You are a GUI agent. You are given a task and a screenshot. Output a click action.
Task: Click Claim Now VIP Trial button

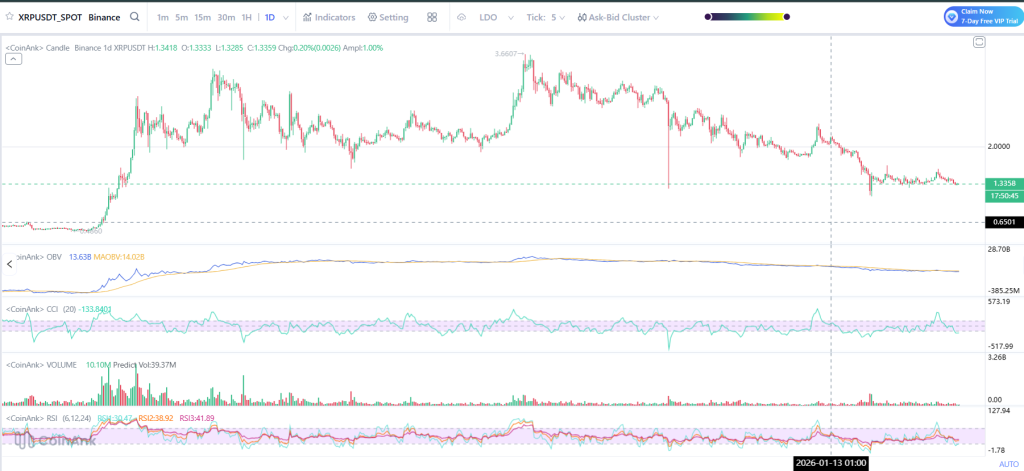pos(979,16)
